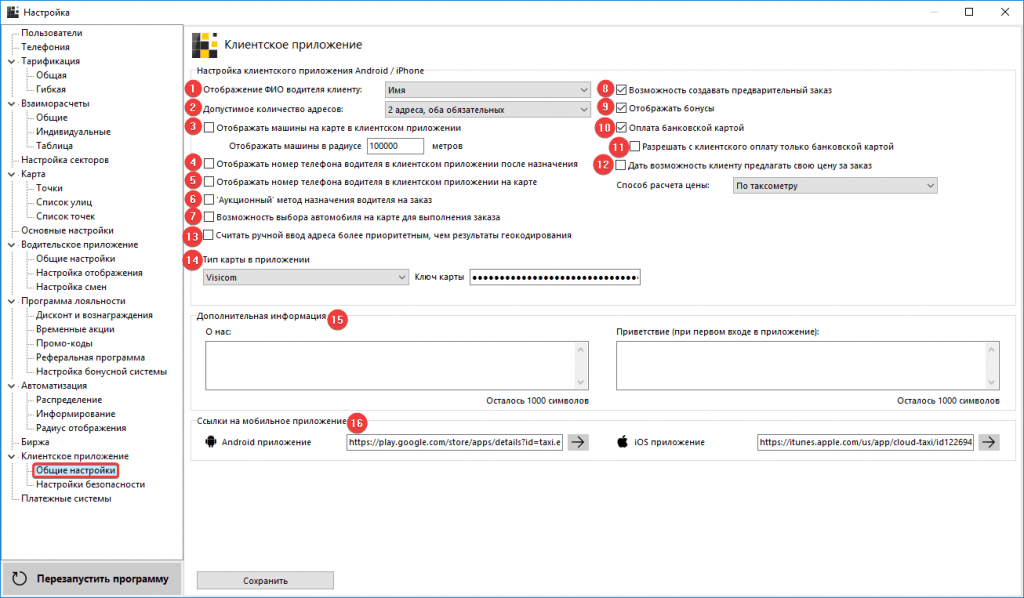Image resolution: width=1024 pixels, height=598 pixels.
Task: Click Перезапустить программу button
Action: [91, 578]
